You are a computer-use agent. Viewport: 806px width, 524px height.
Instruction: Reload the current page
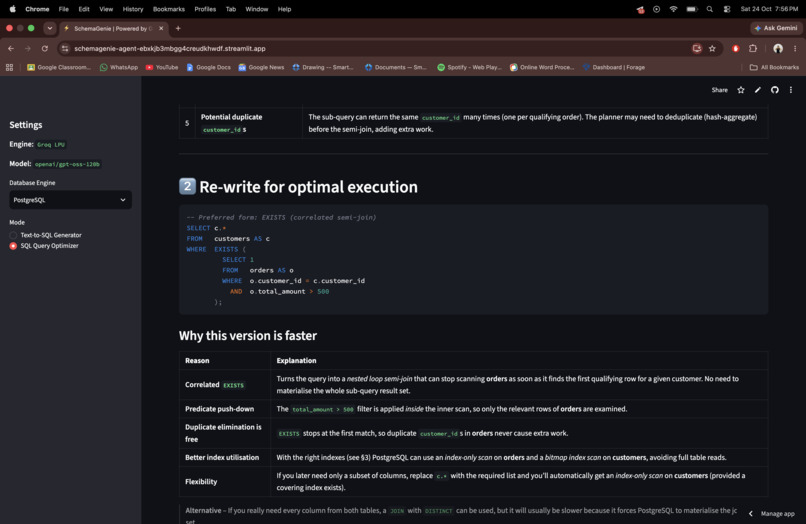pyautogui.click(x=45, y=48)
